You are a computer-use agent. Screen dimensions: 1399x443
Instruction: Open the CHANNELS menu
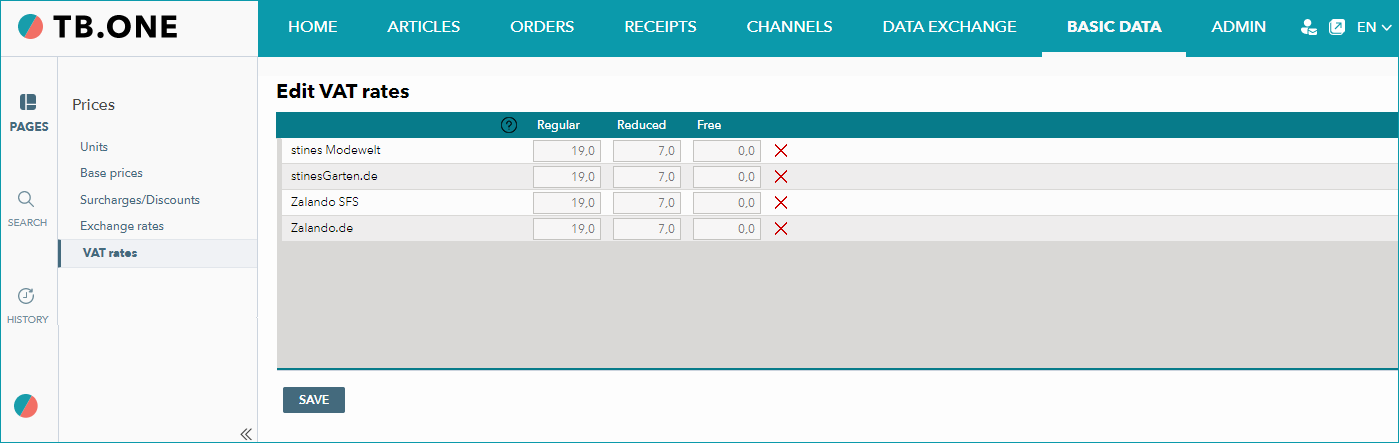(790, 27)
